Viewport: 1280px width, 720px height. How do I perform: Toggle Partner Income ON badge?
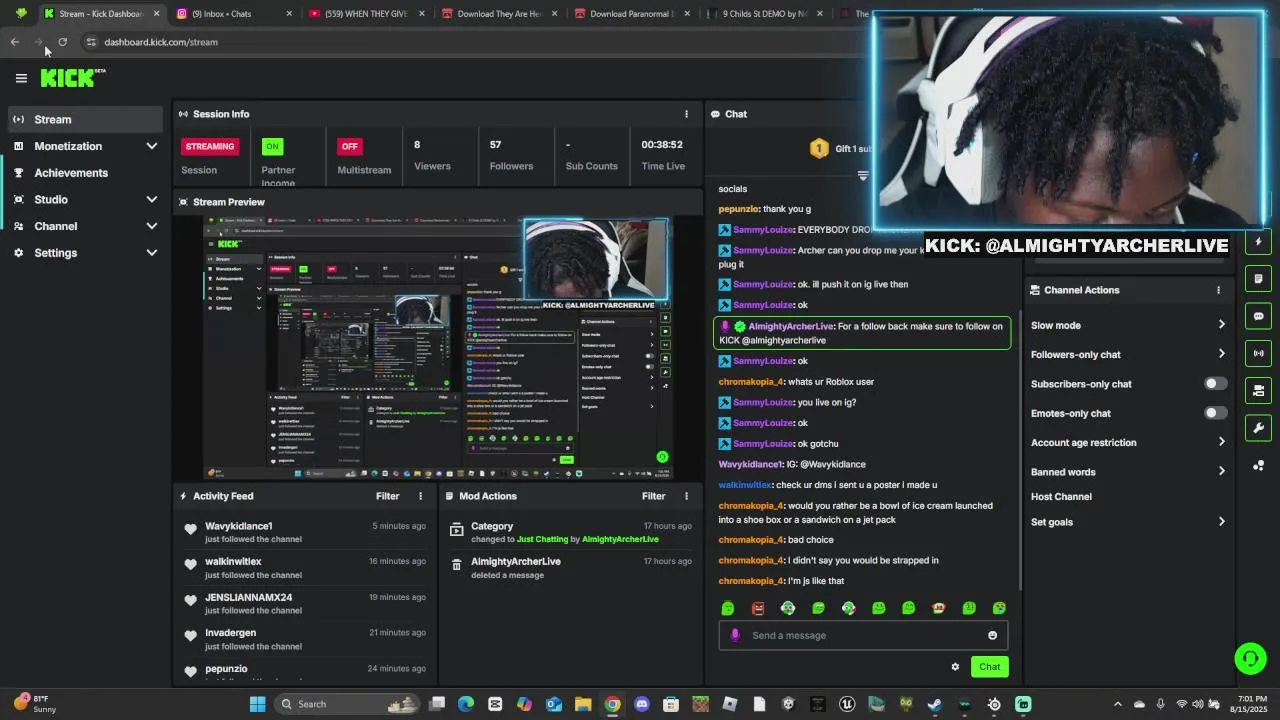click(x=272, y=146)
